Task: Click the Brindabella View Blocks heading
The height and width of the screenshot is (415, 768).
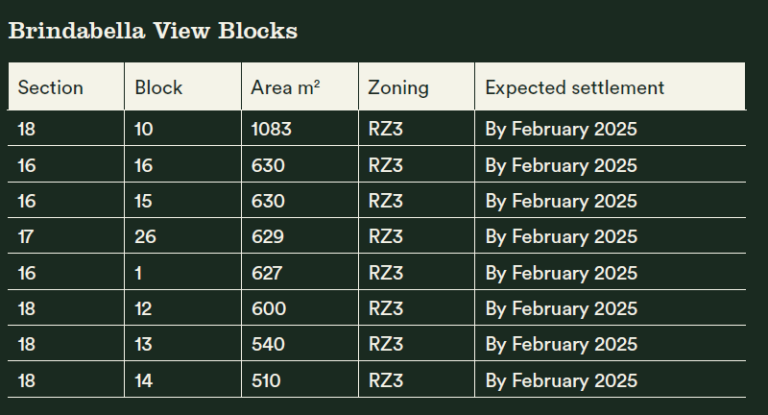Action: point(152,31)
